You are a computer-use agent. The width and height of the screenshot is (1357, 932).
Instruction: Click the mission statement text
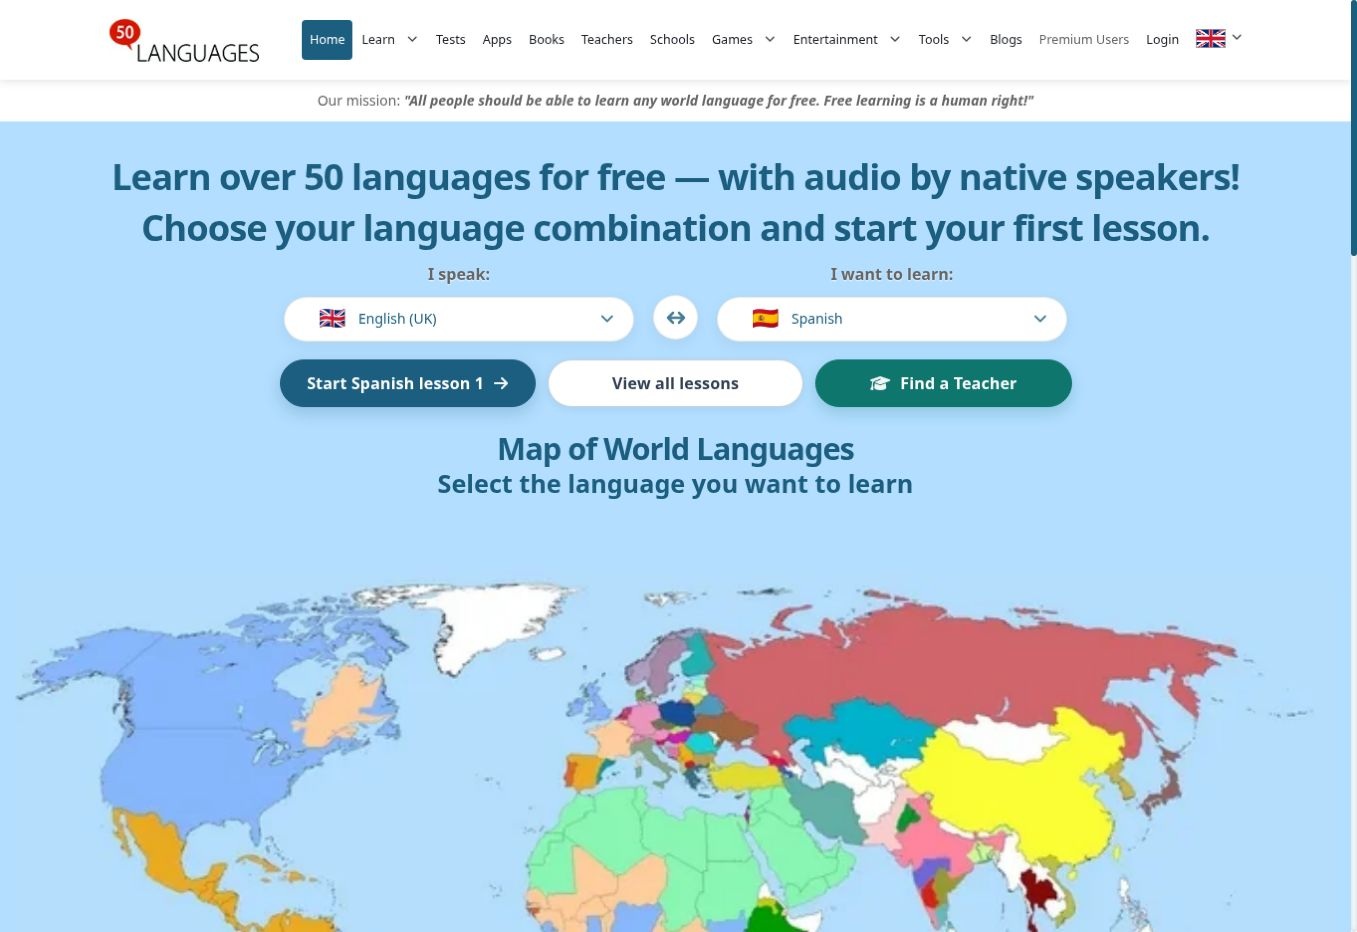tap(675, 101)
